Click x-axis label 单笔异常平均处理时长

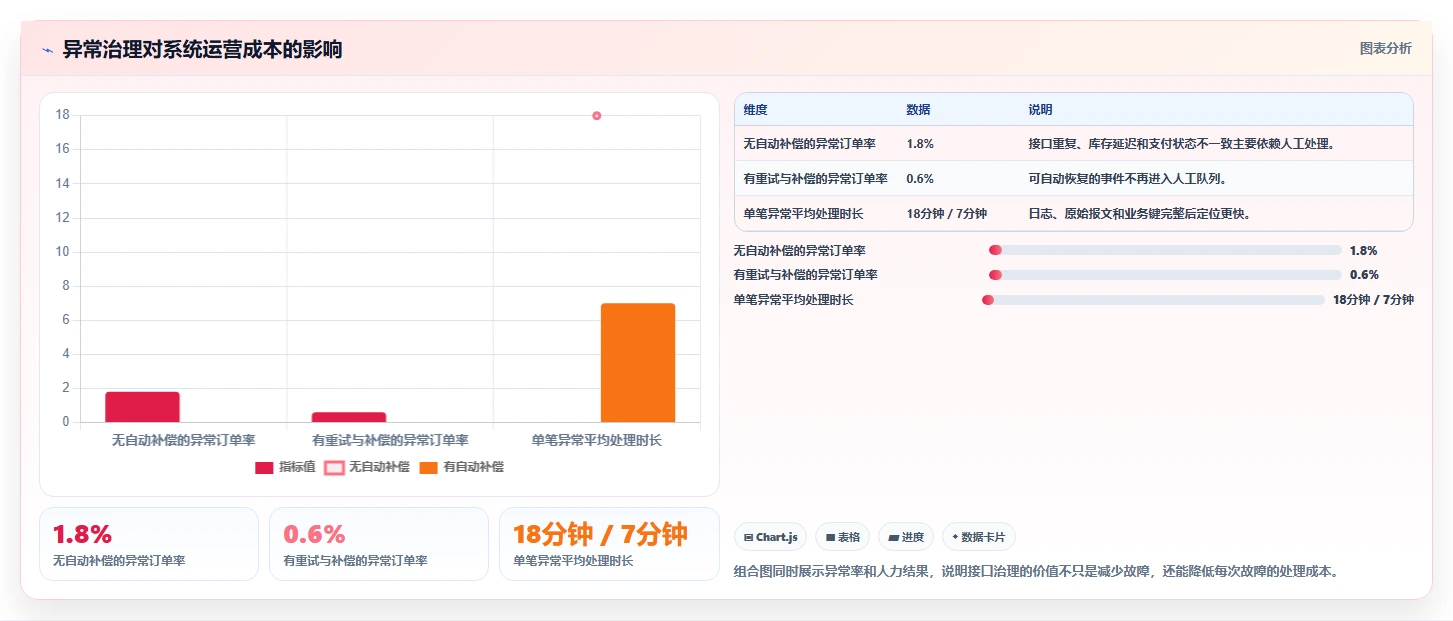[x=596, y=440]
